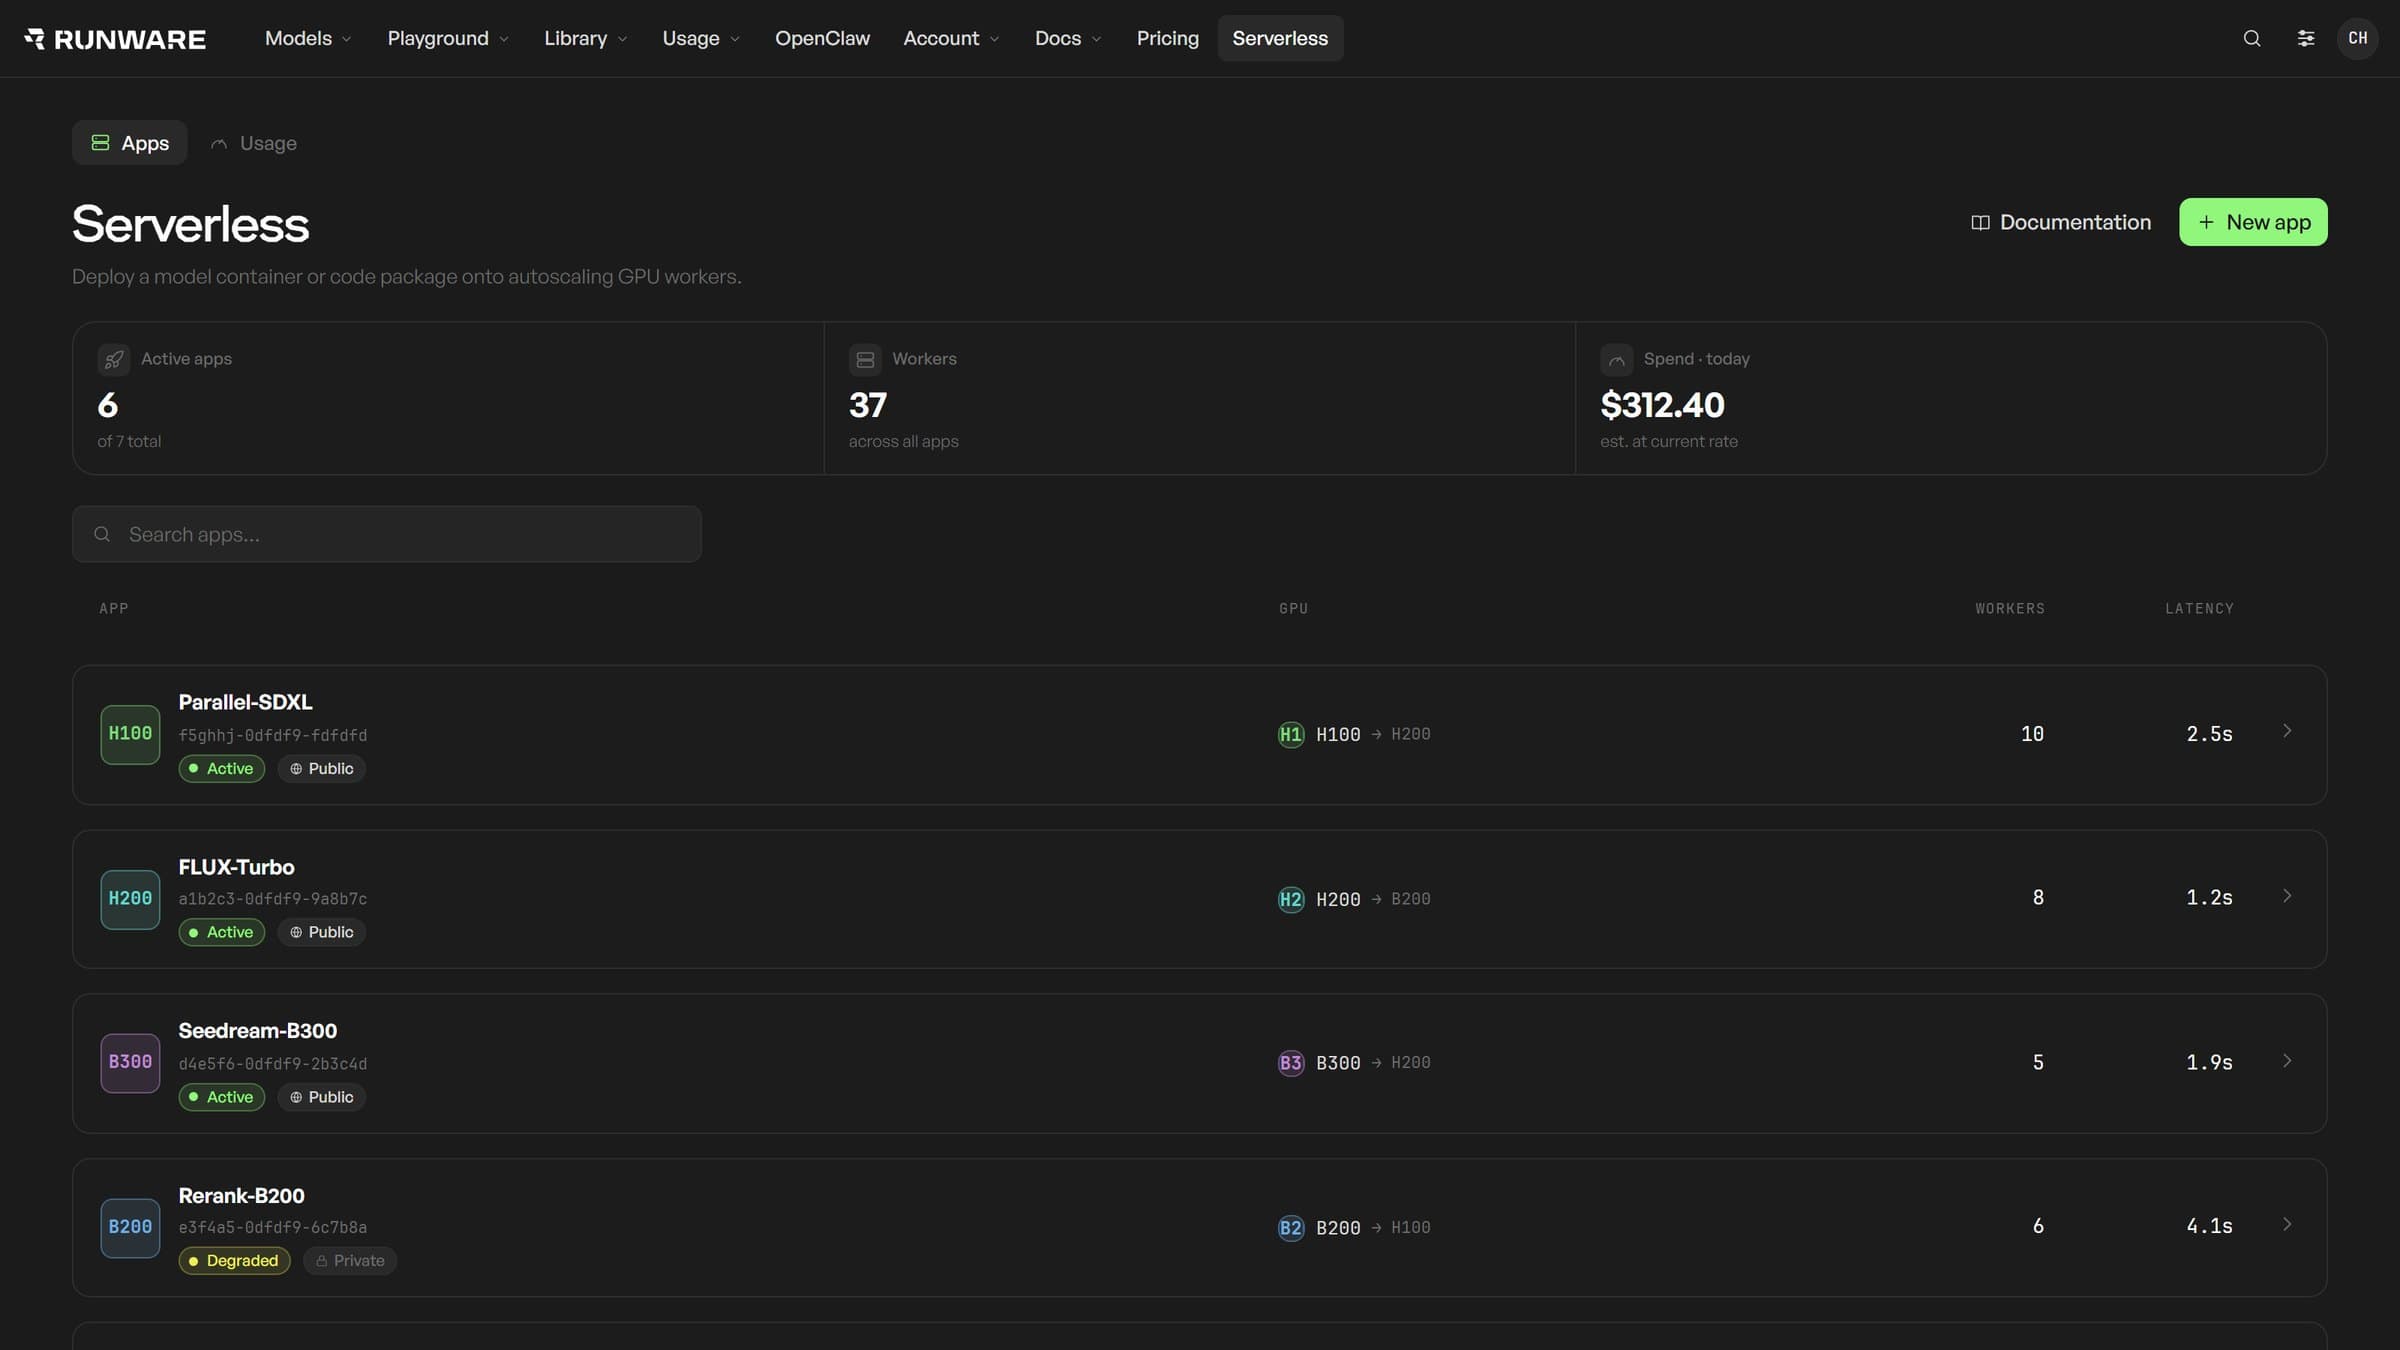Expand the Playground menu
The height and width of the screenshot is (1350, 2400).
tap(448, 38)
